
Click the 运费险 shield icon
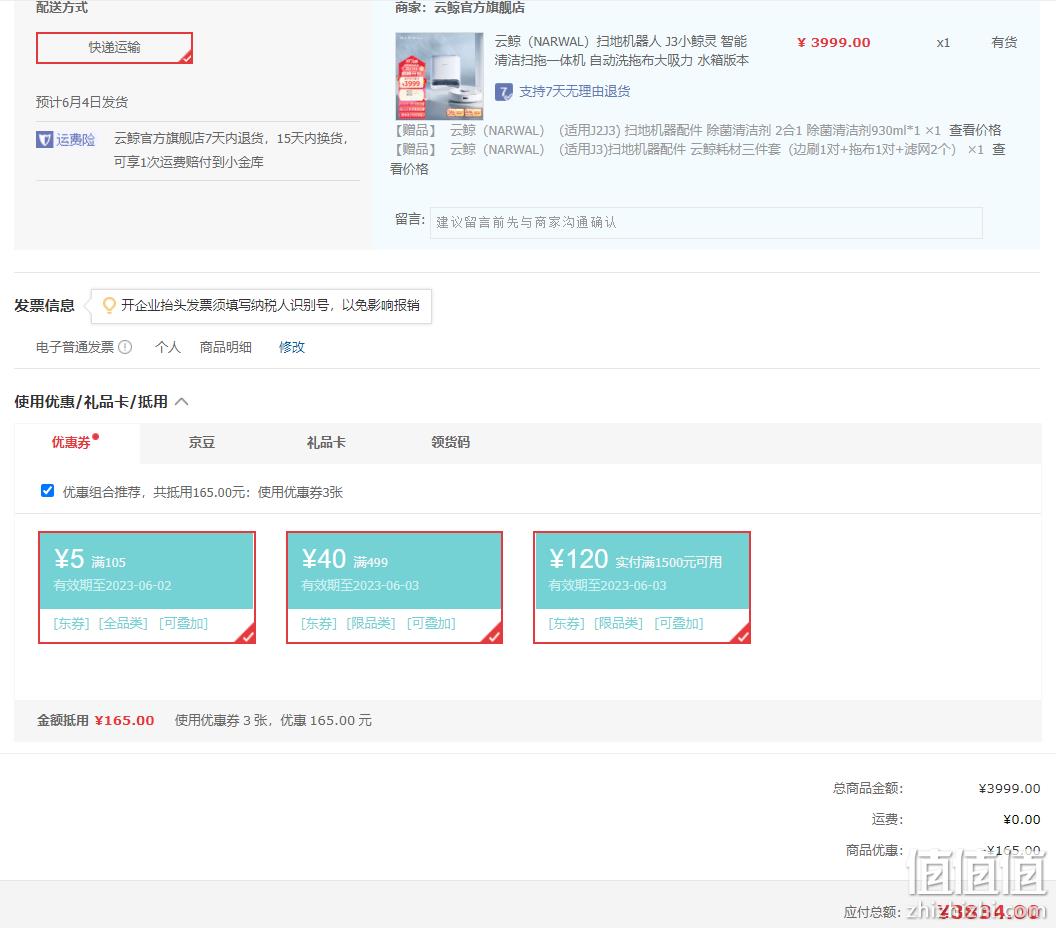(44, 139)
